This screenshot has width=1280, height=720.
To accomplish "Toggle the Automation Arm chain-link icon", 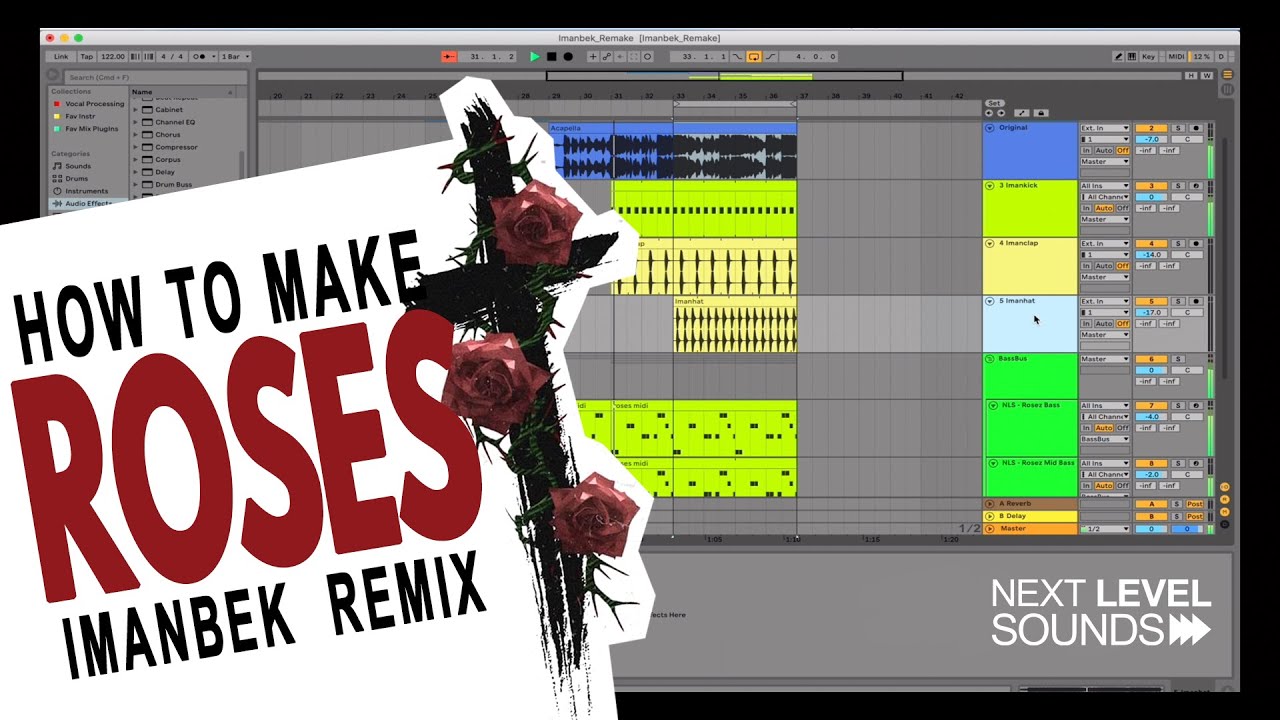I will click(606, 57).
